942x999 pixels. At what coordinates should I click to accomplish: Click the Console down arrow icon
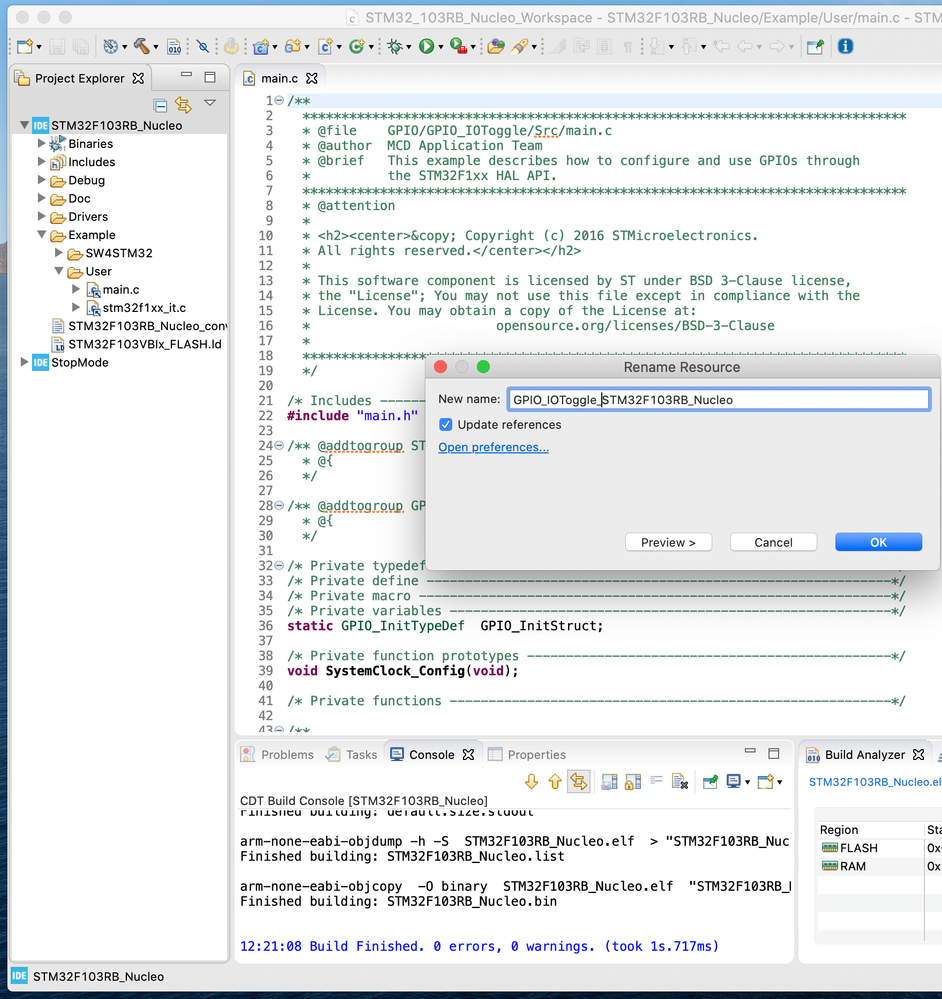pyautogui.click(x=531, y=782)
